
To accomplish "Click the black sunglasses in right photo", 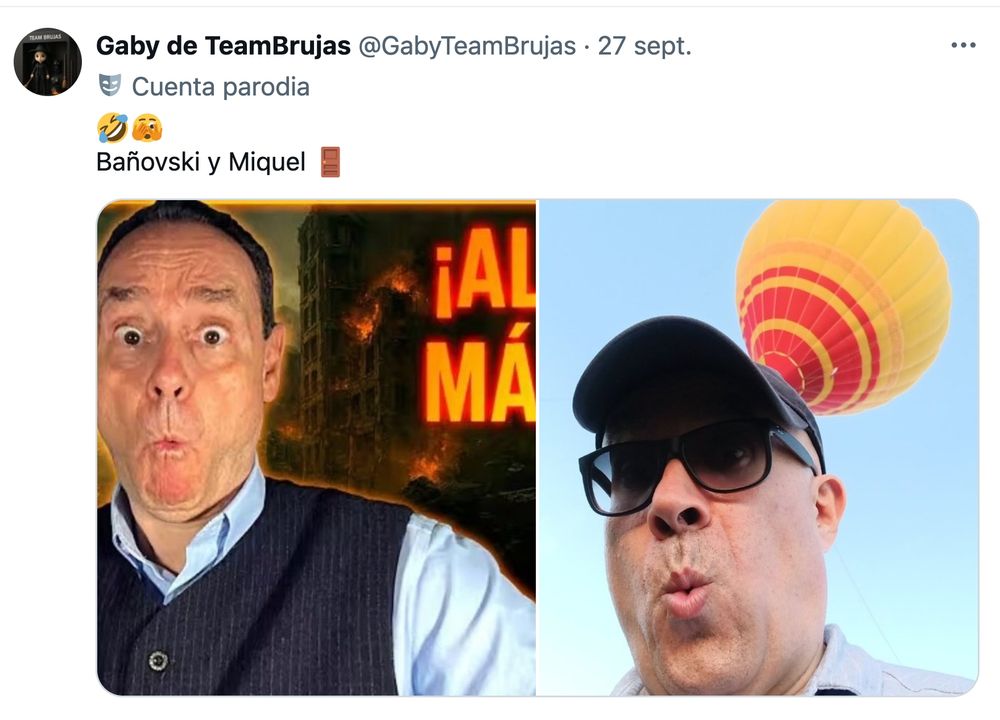I will [x=698, y=466].
